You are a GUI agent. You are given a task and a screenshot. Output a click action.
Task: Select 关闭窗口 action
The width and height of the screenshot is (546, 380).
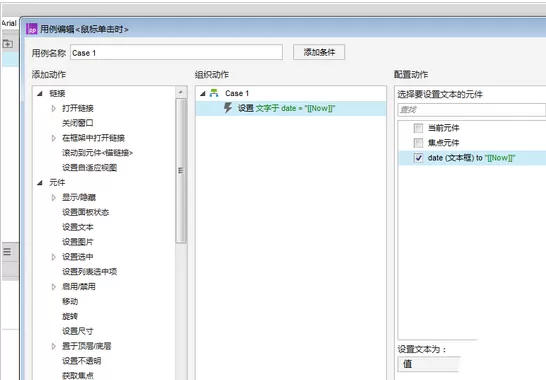[x=77, y=123]
